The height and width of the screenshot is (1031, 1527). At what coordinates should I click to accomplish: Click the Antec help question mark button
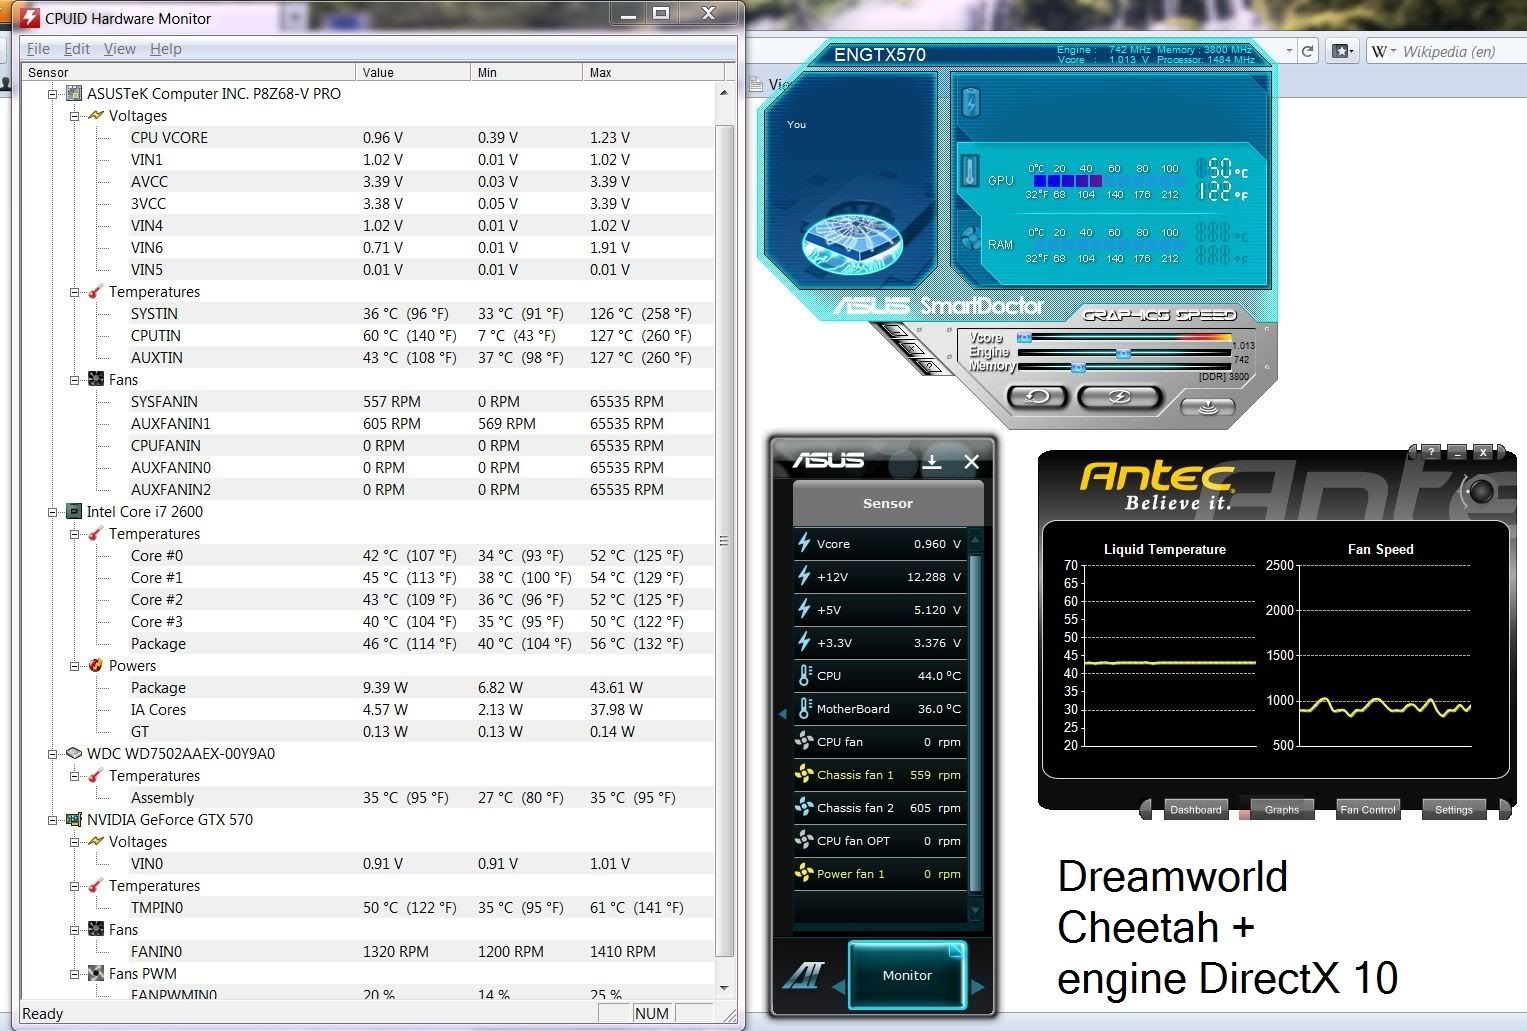click(x=1432, y=453)
